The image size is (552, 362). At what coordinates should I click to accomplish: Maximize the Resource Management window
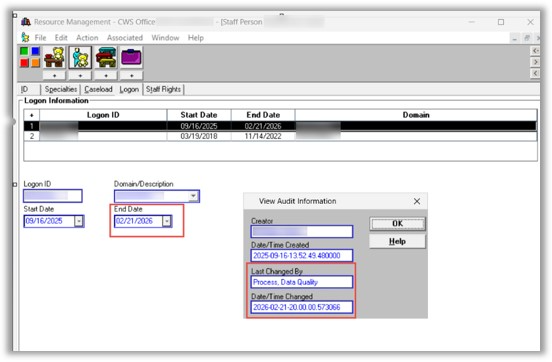coord(501,22)
